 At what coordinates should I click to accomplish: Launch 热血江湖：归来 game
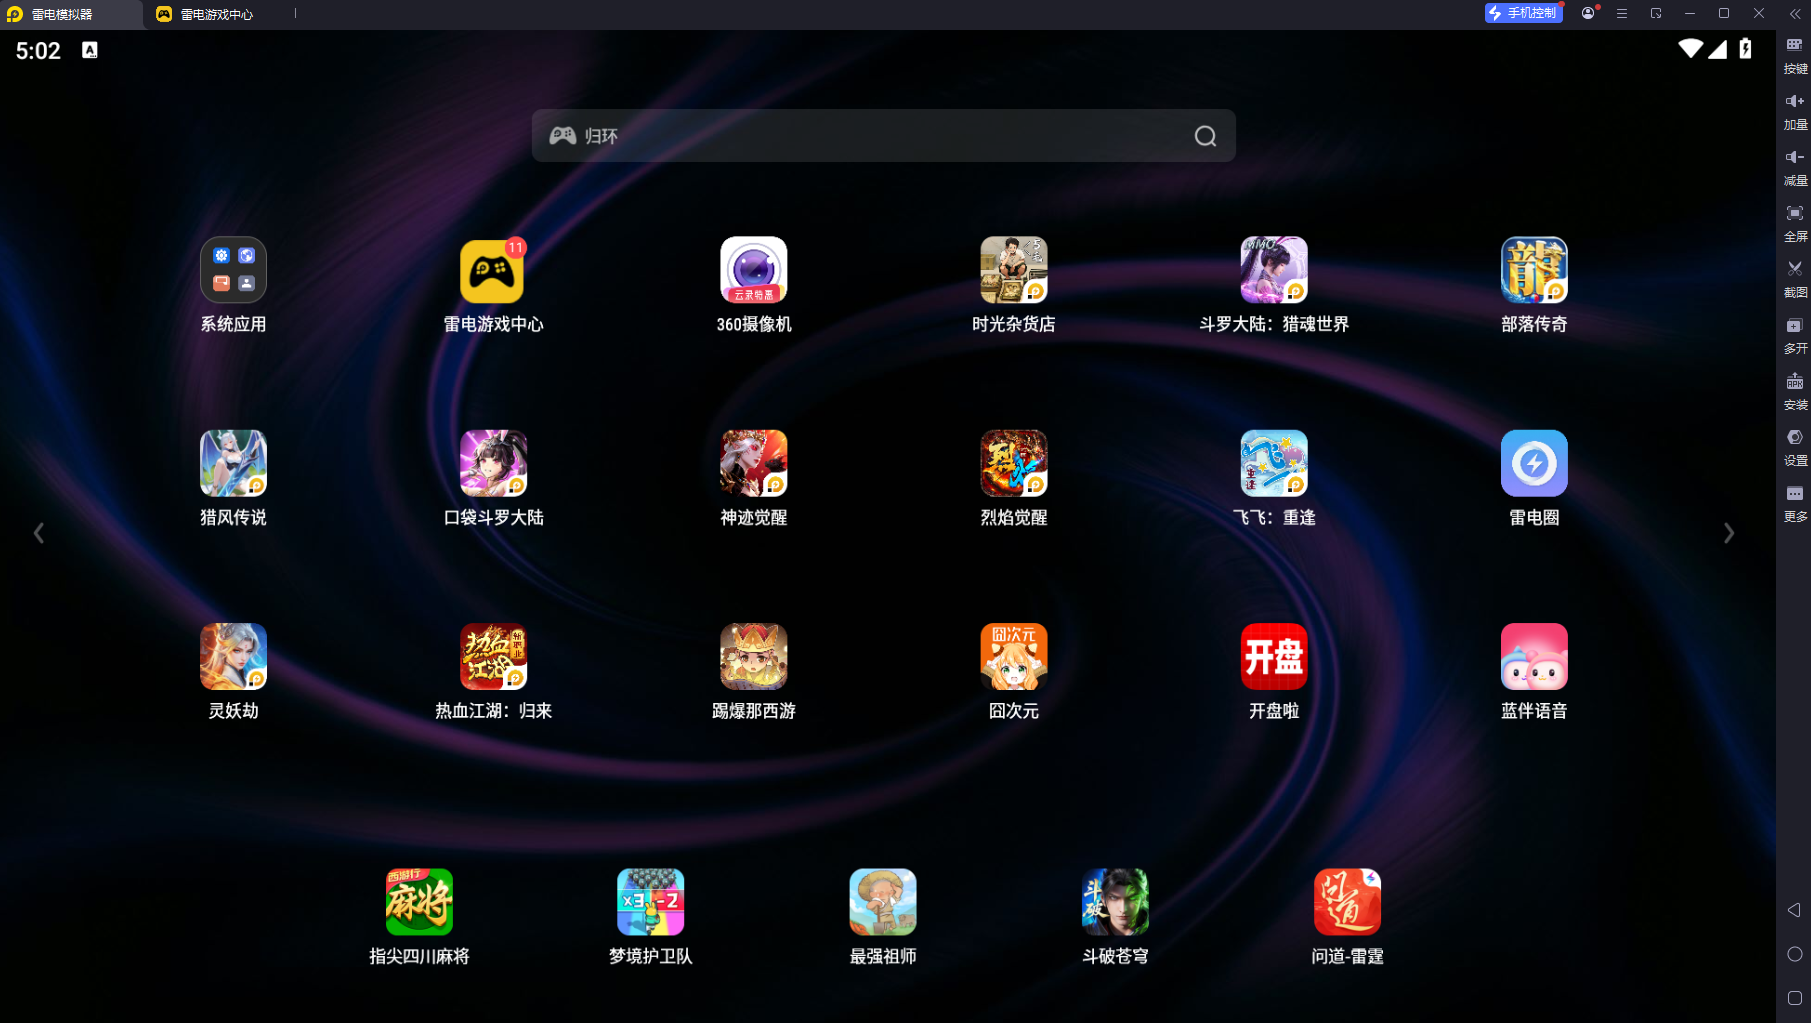pos(493,656)
